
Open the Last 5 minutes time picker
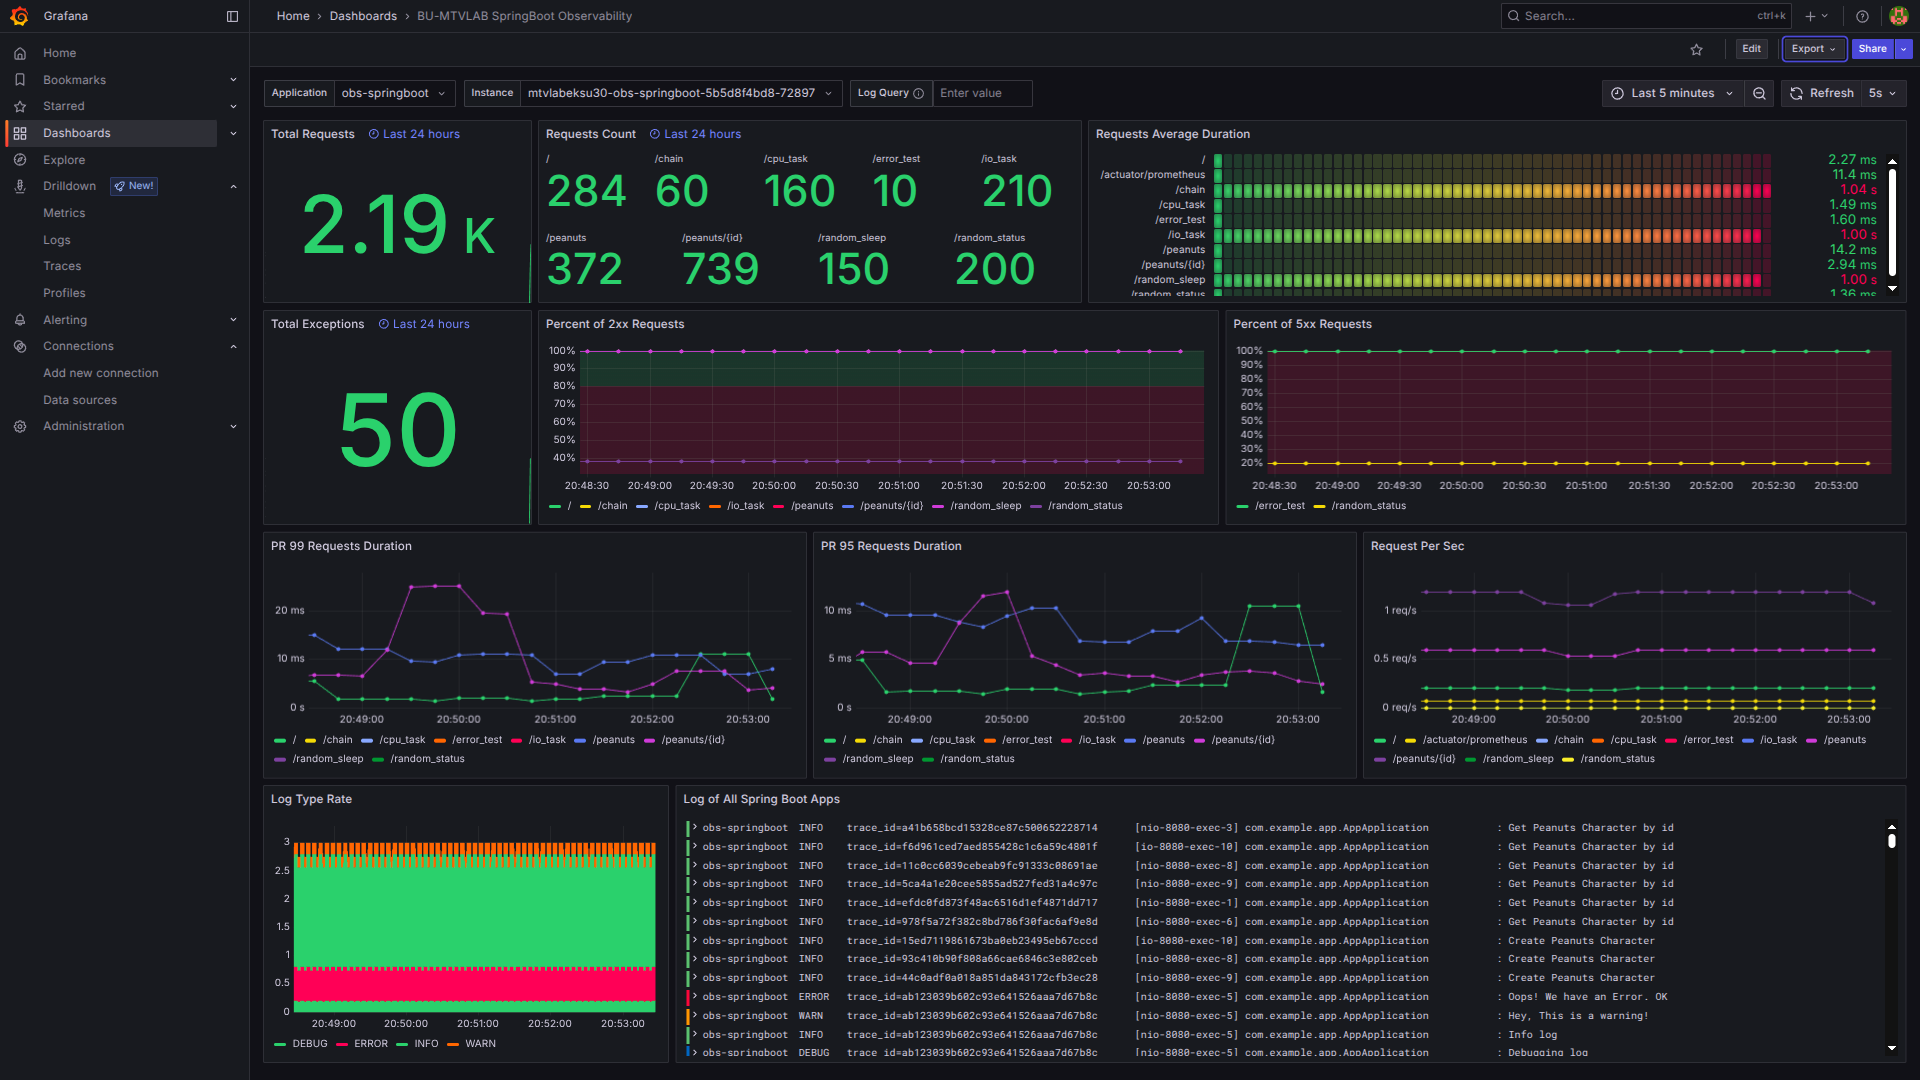pyautogui.click(x=1672, y=93)
